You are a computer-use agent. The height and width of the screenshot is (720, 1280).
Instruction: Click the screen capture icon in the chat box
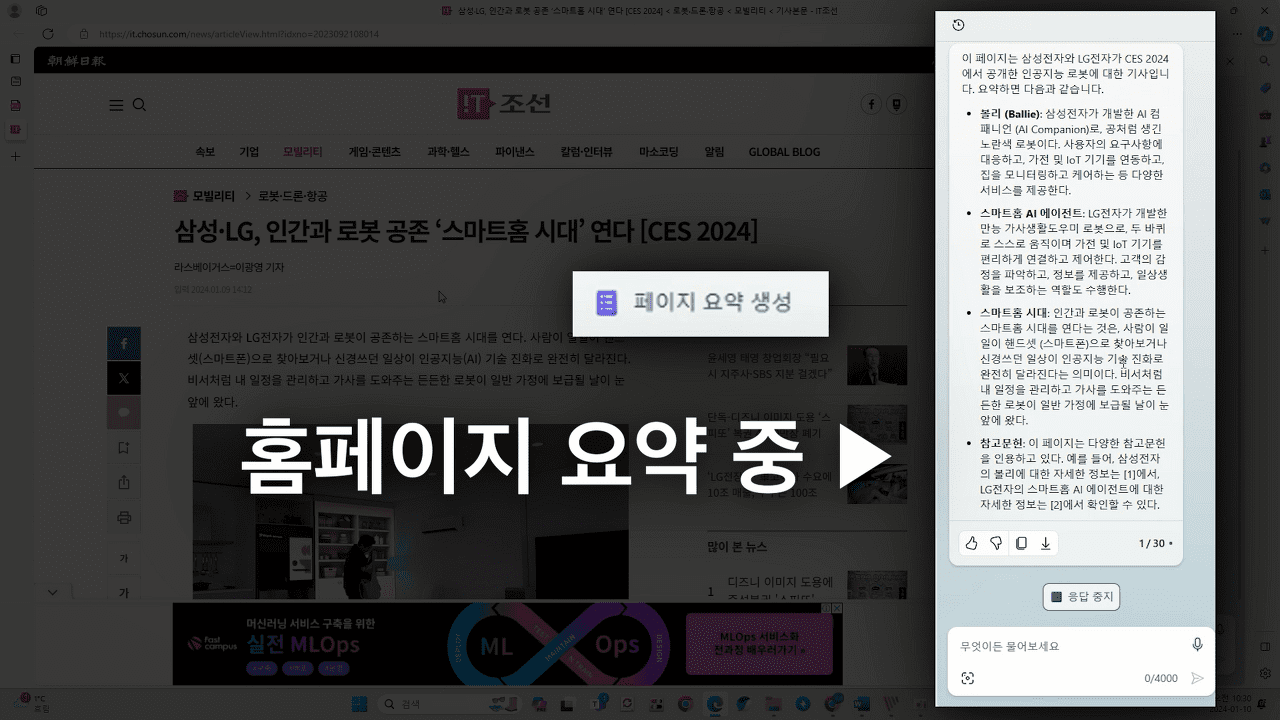tap(967, 677)
